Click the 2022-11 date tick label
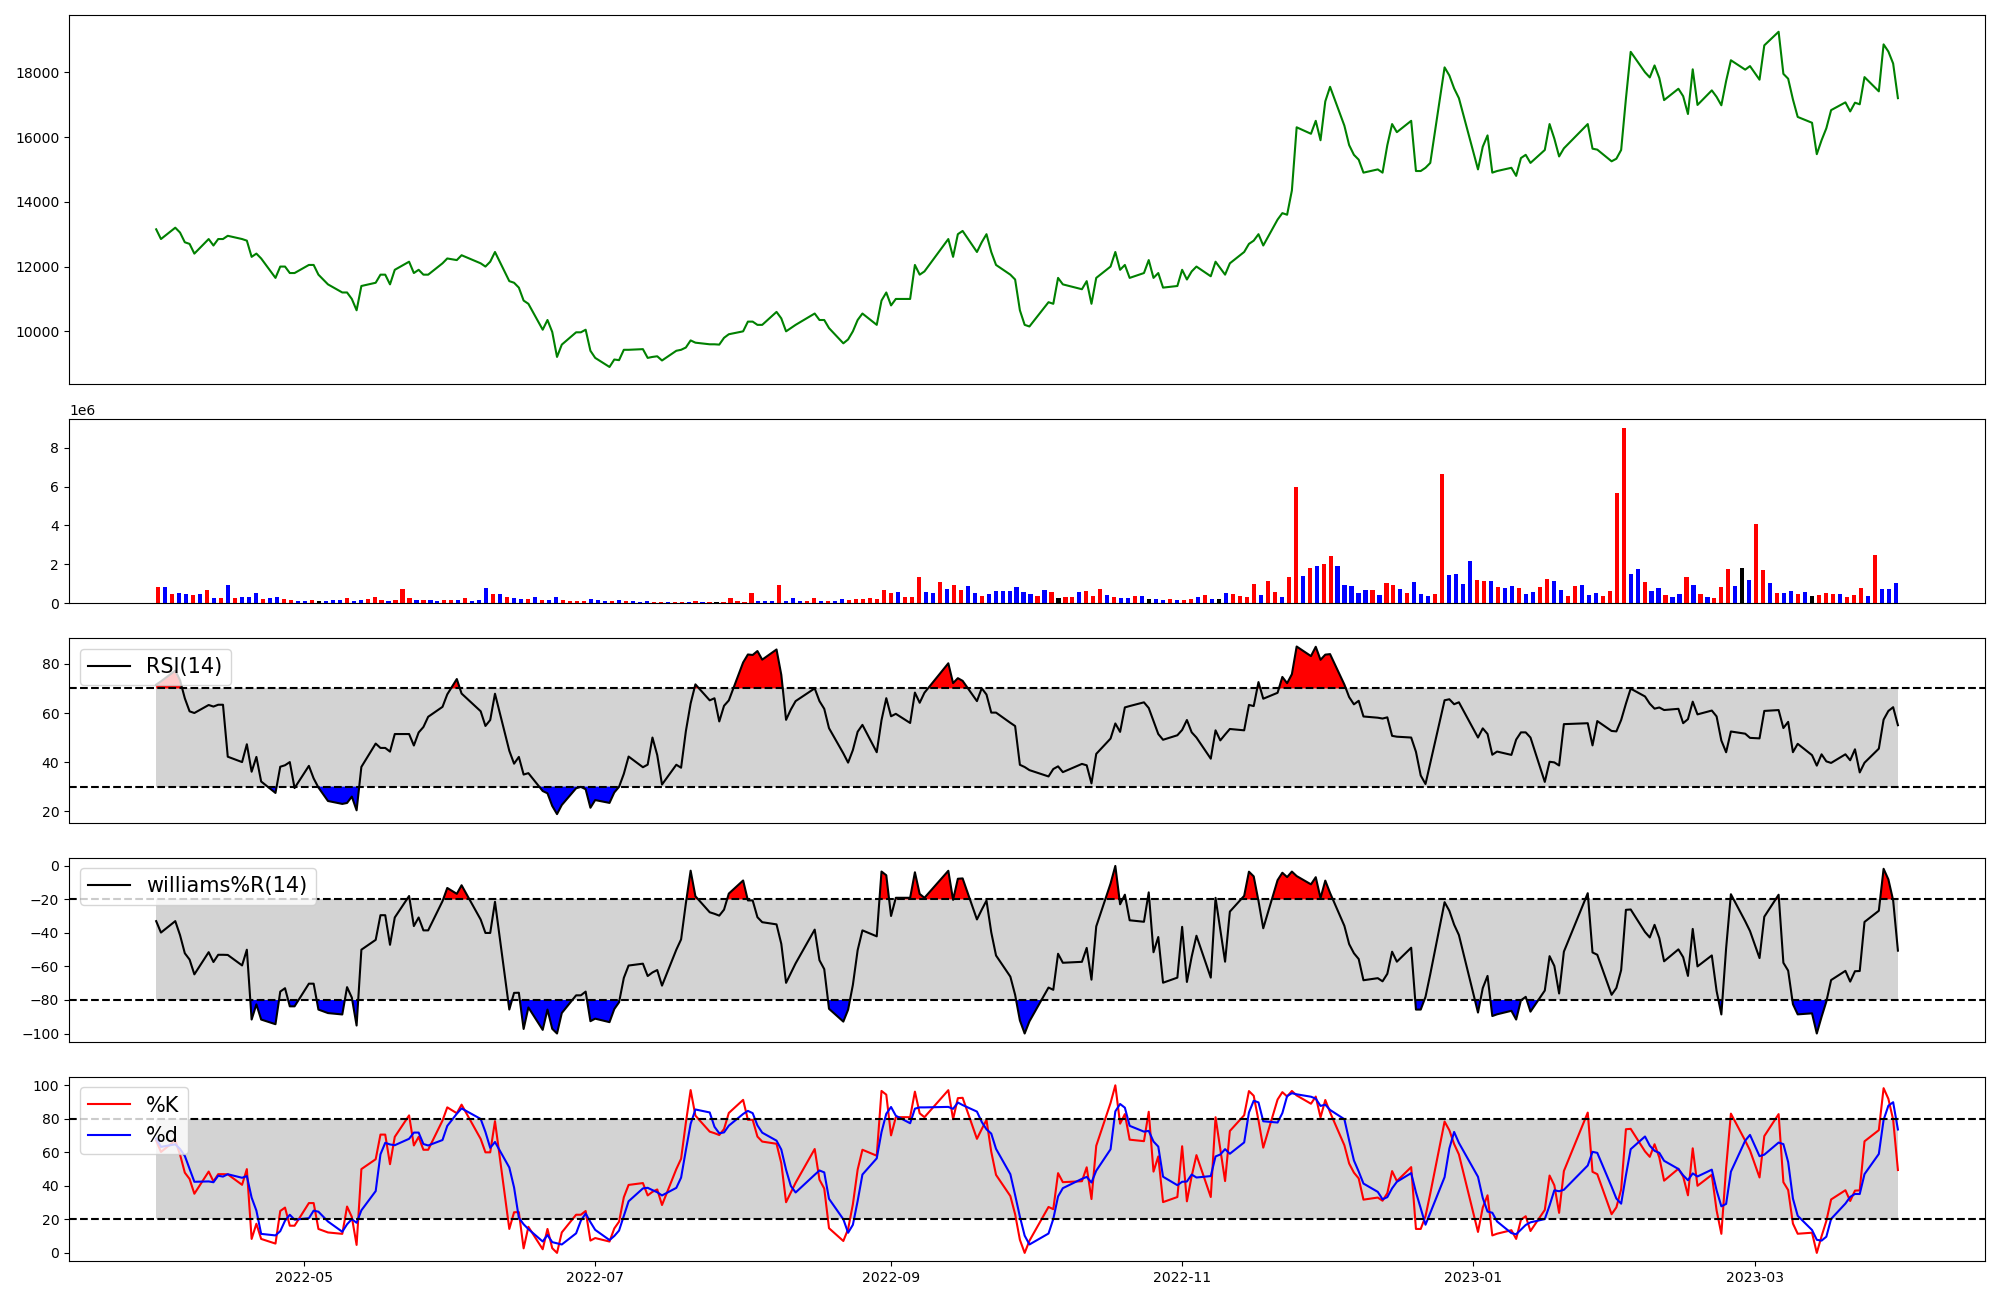2000x1300 pixels. 1182,1276
